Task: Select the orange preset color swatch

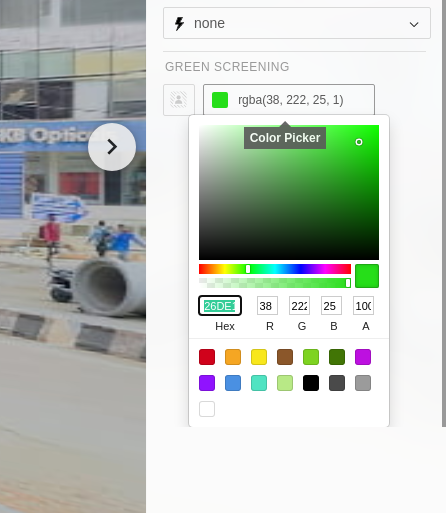Action: 233,357
